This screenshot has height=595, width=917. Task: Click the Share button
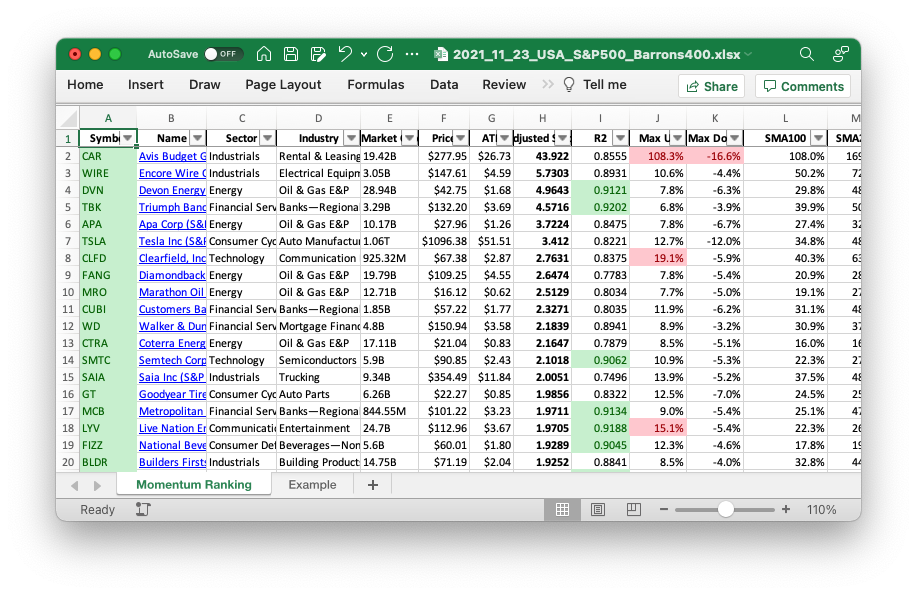pos(710,86)
